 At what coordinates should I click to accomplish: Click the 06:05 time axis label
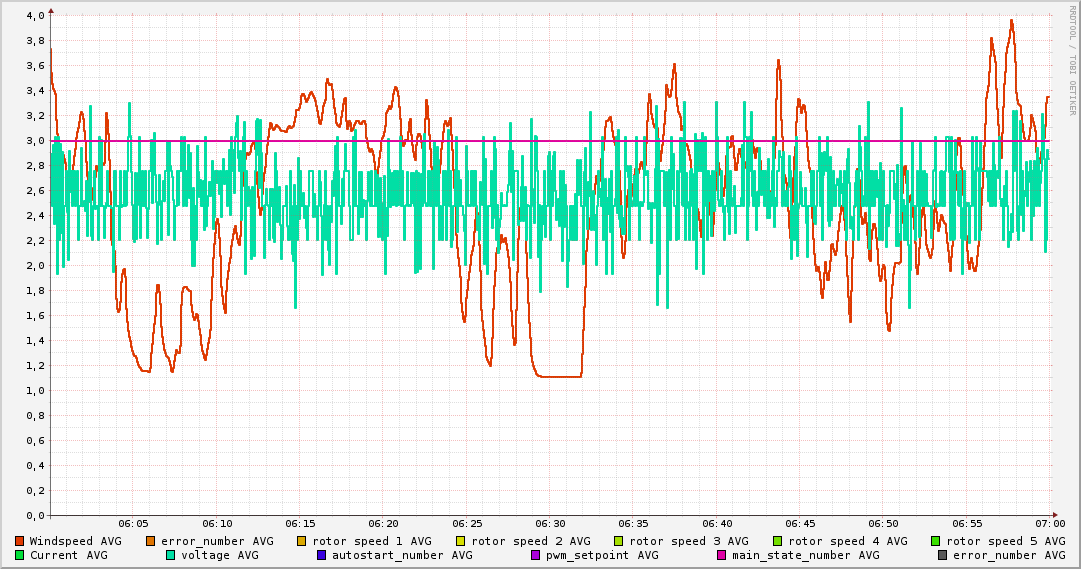[133, 523]
